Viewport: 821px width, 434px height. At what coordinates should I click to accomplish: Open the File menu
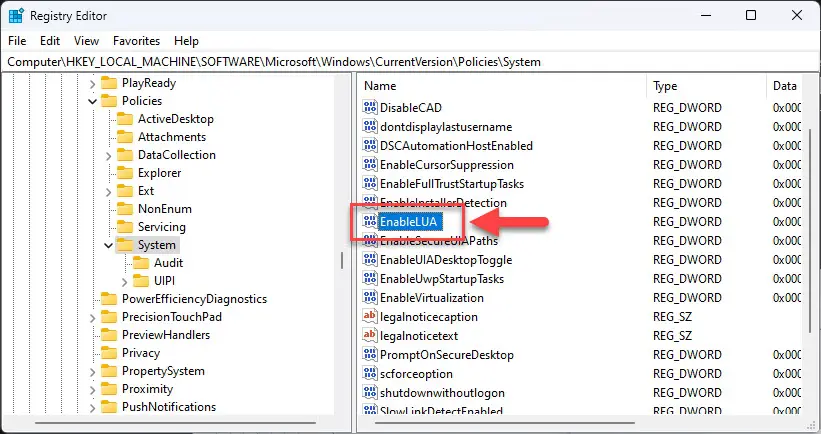pyautogui.click(x=17, y=41)
